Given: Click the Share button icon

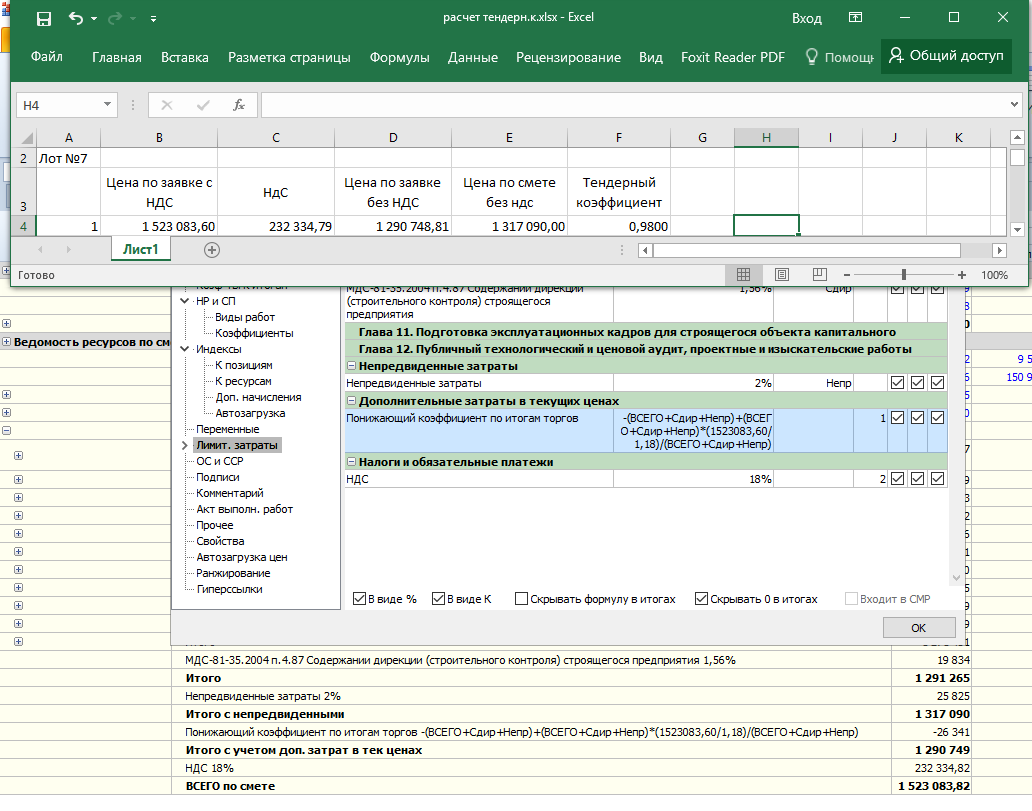Looking at the screenshot, I should coord(946,56).
